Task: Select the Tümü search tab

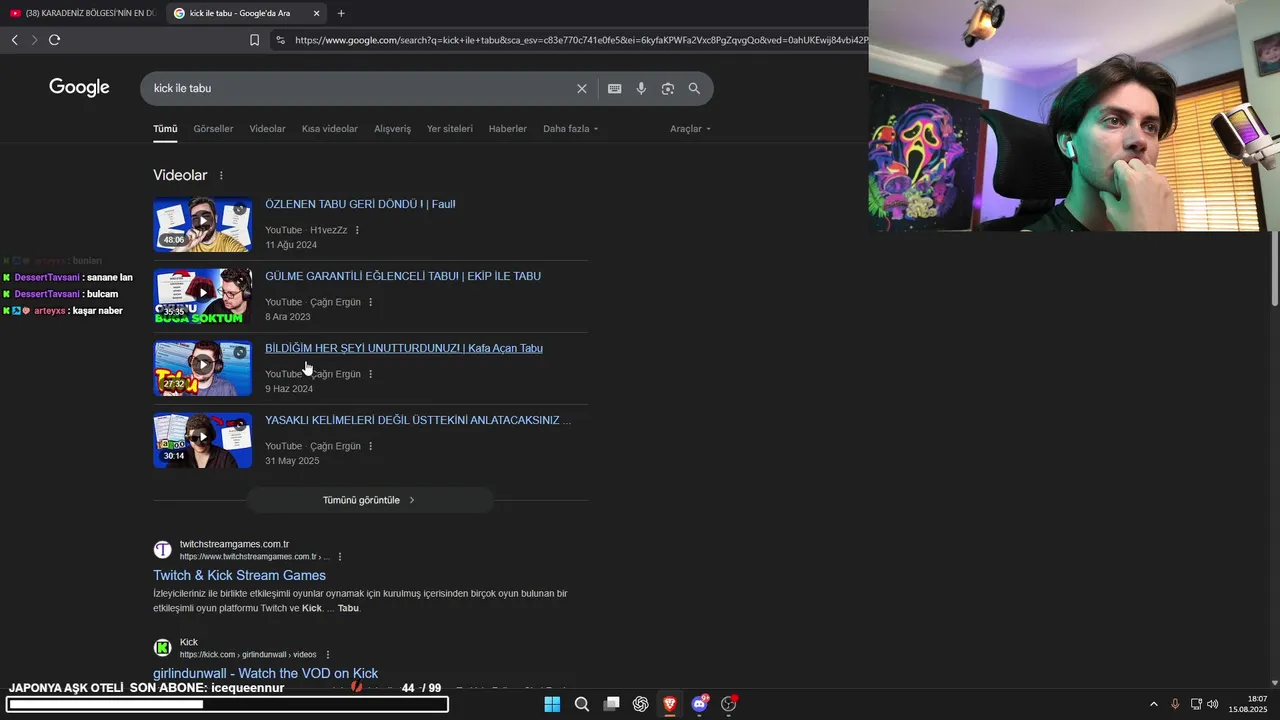Action: pyautogui.click(x=165, y=129)
